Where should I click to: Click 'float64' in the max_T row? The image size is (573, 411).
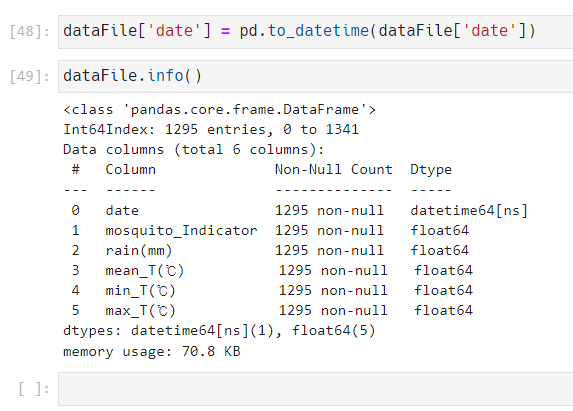point(443,311)
